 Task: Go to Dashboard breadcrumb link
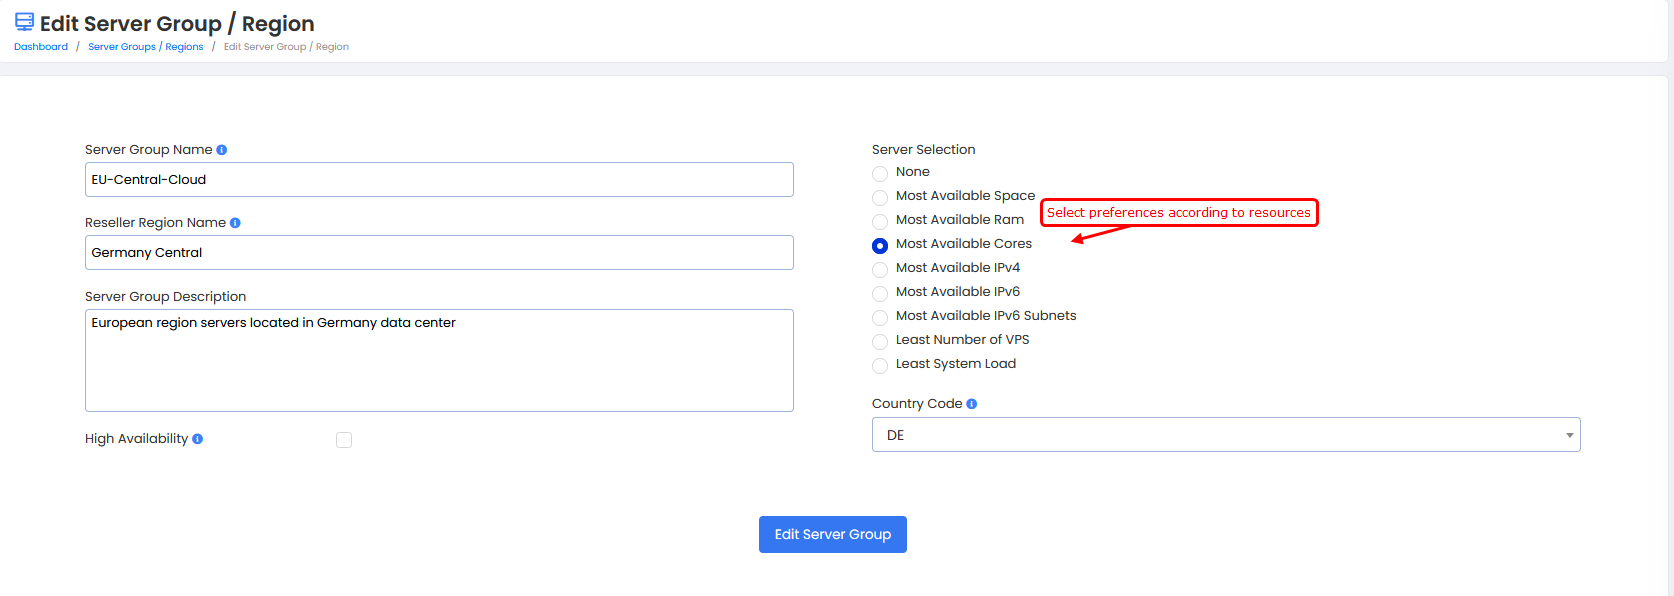[x=41, y=47]
